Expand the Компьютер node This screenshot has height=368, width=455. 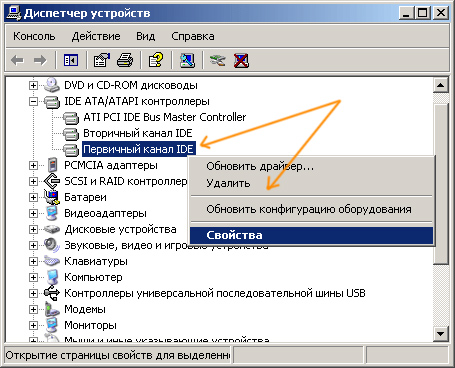33,277
